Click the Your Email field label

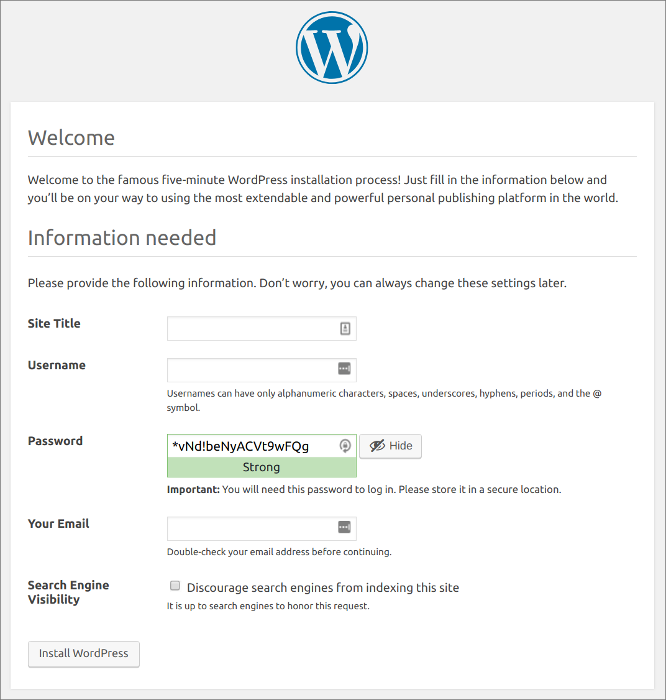[x=58, y=524]
